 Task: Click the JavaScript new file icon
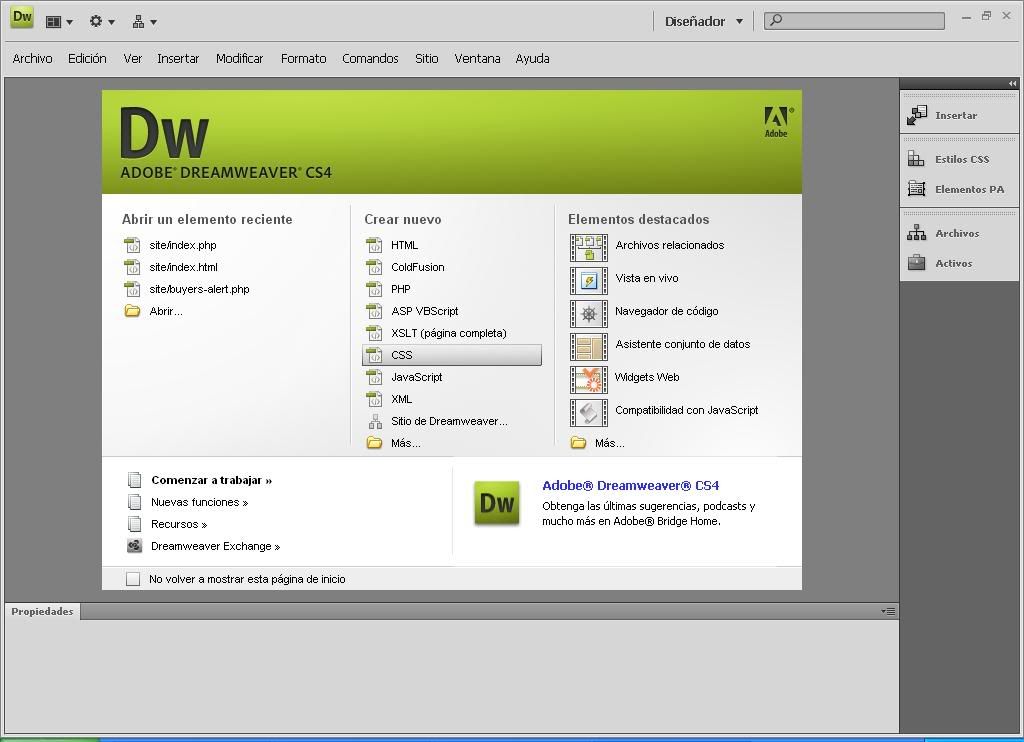coord(374,377)
